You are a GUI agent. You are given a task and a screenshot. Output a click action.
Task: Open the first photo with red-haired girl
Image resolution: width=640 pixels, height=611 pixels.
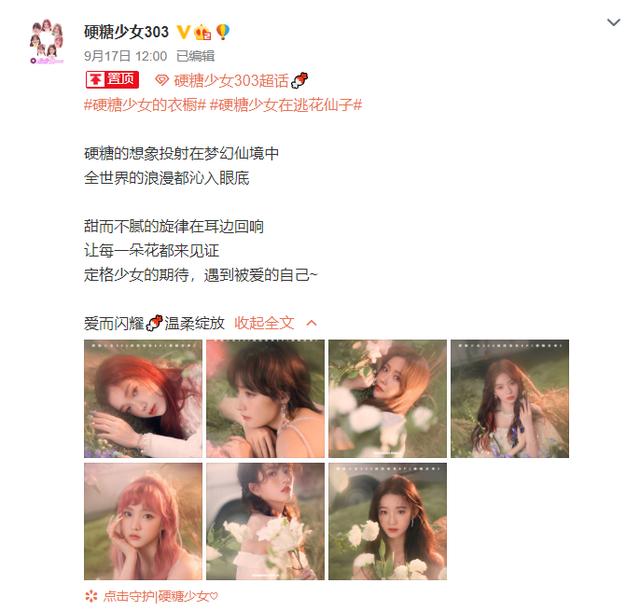coord(143,398)
